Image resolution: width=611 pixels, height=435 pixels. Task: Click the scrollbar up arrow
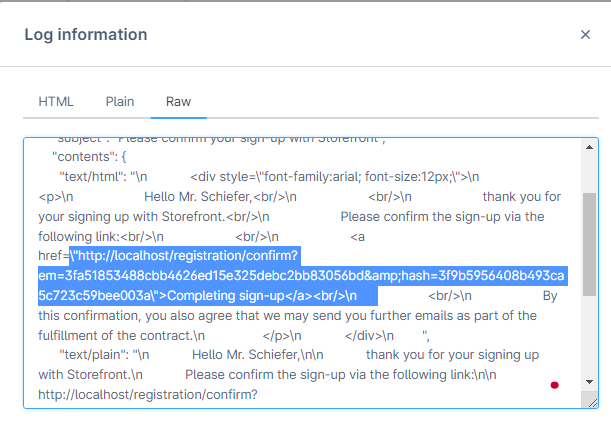click(590, 146)
